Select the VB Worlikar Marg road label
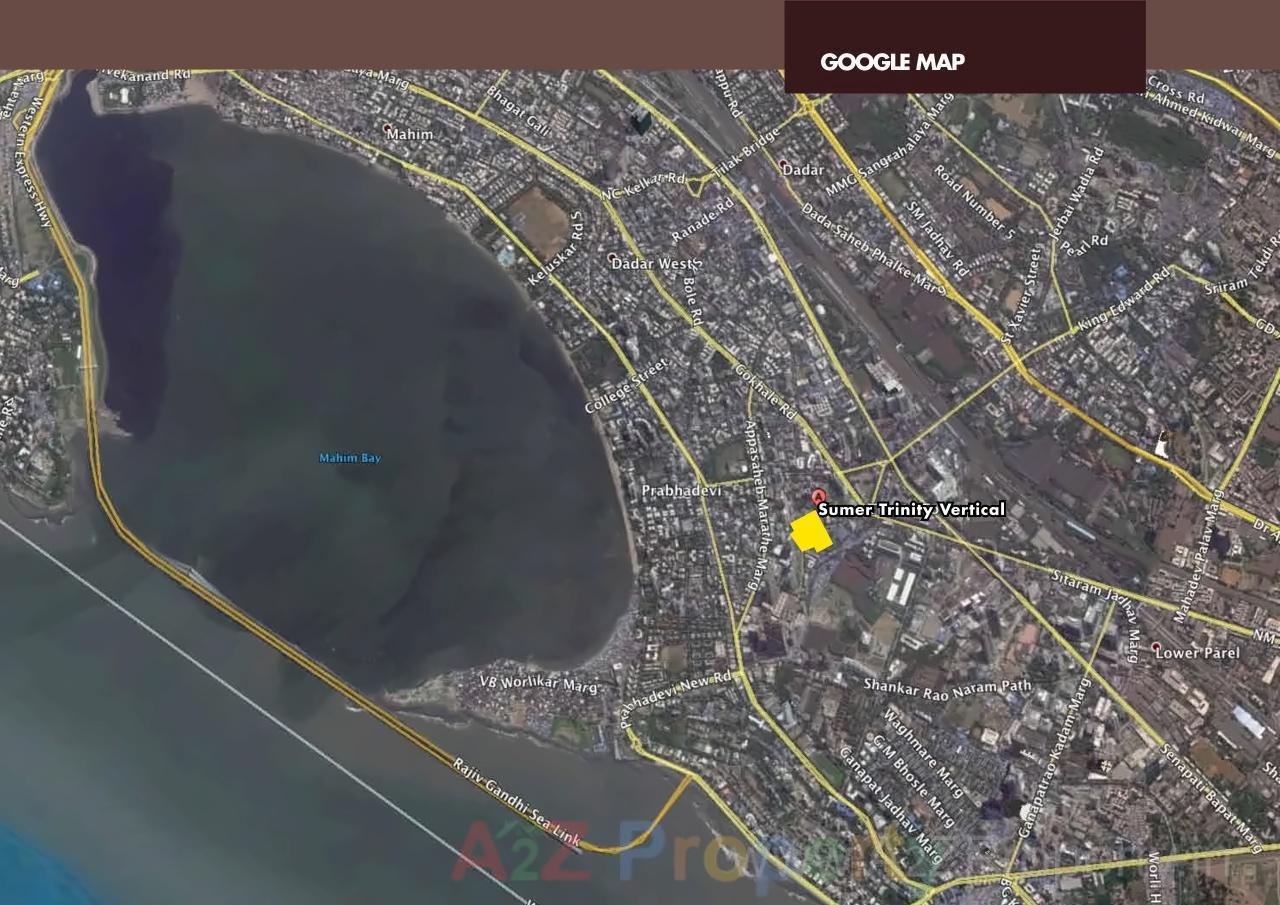This screenshot has width=1280, height=905. pyautogui.click(x=538, y=685)
